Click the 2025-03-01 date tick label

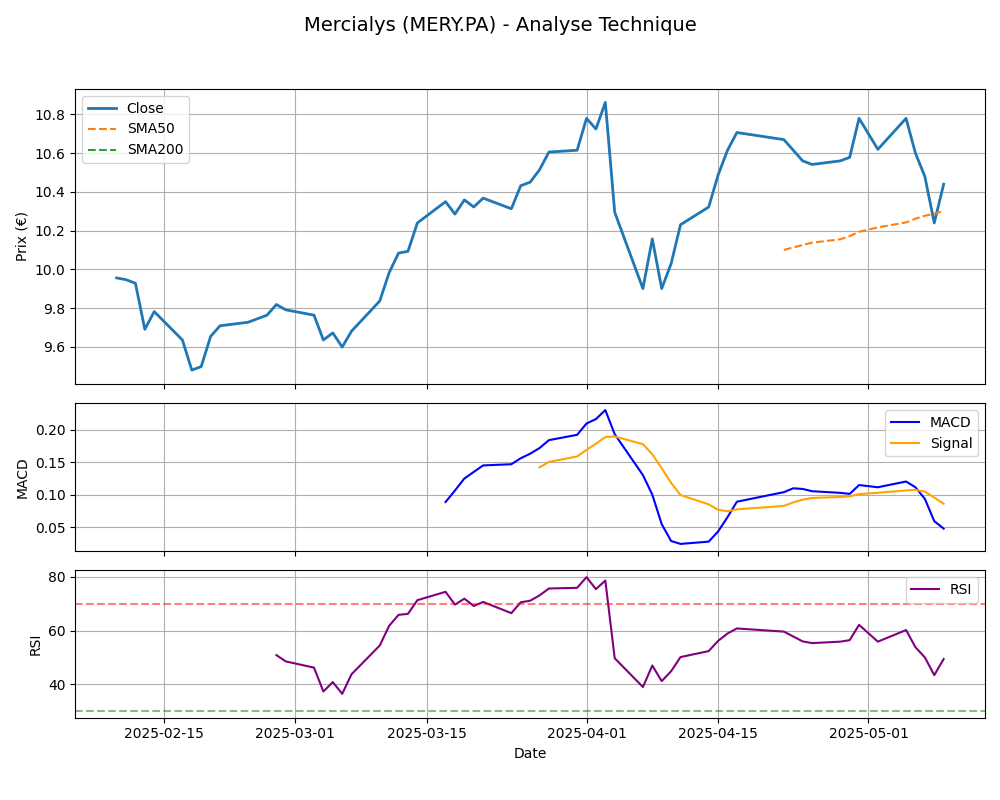tap(295, 733)
